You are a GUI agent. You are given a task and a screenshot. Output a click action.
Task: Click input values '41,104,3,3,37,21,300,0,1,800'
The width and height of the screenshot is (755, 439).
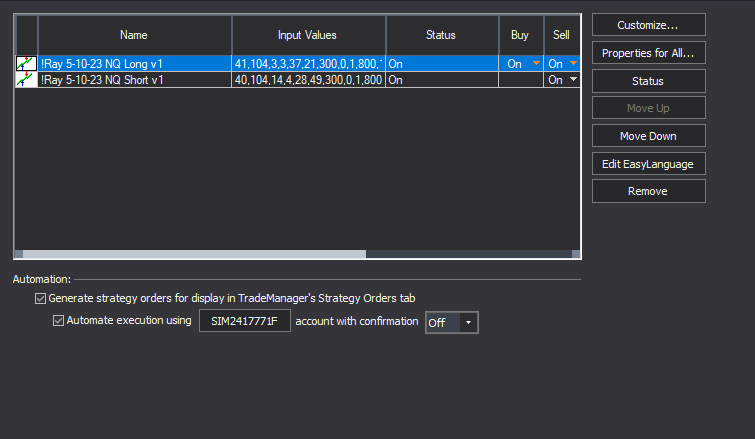click(x=308, y=64)
